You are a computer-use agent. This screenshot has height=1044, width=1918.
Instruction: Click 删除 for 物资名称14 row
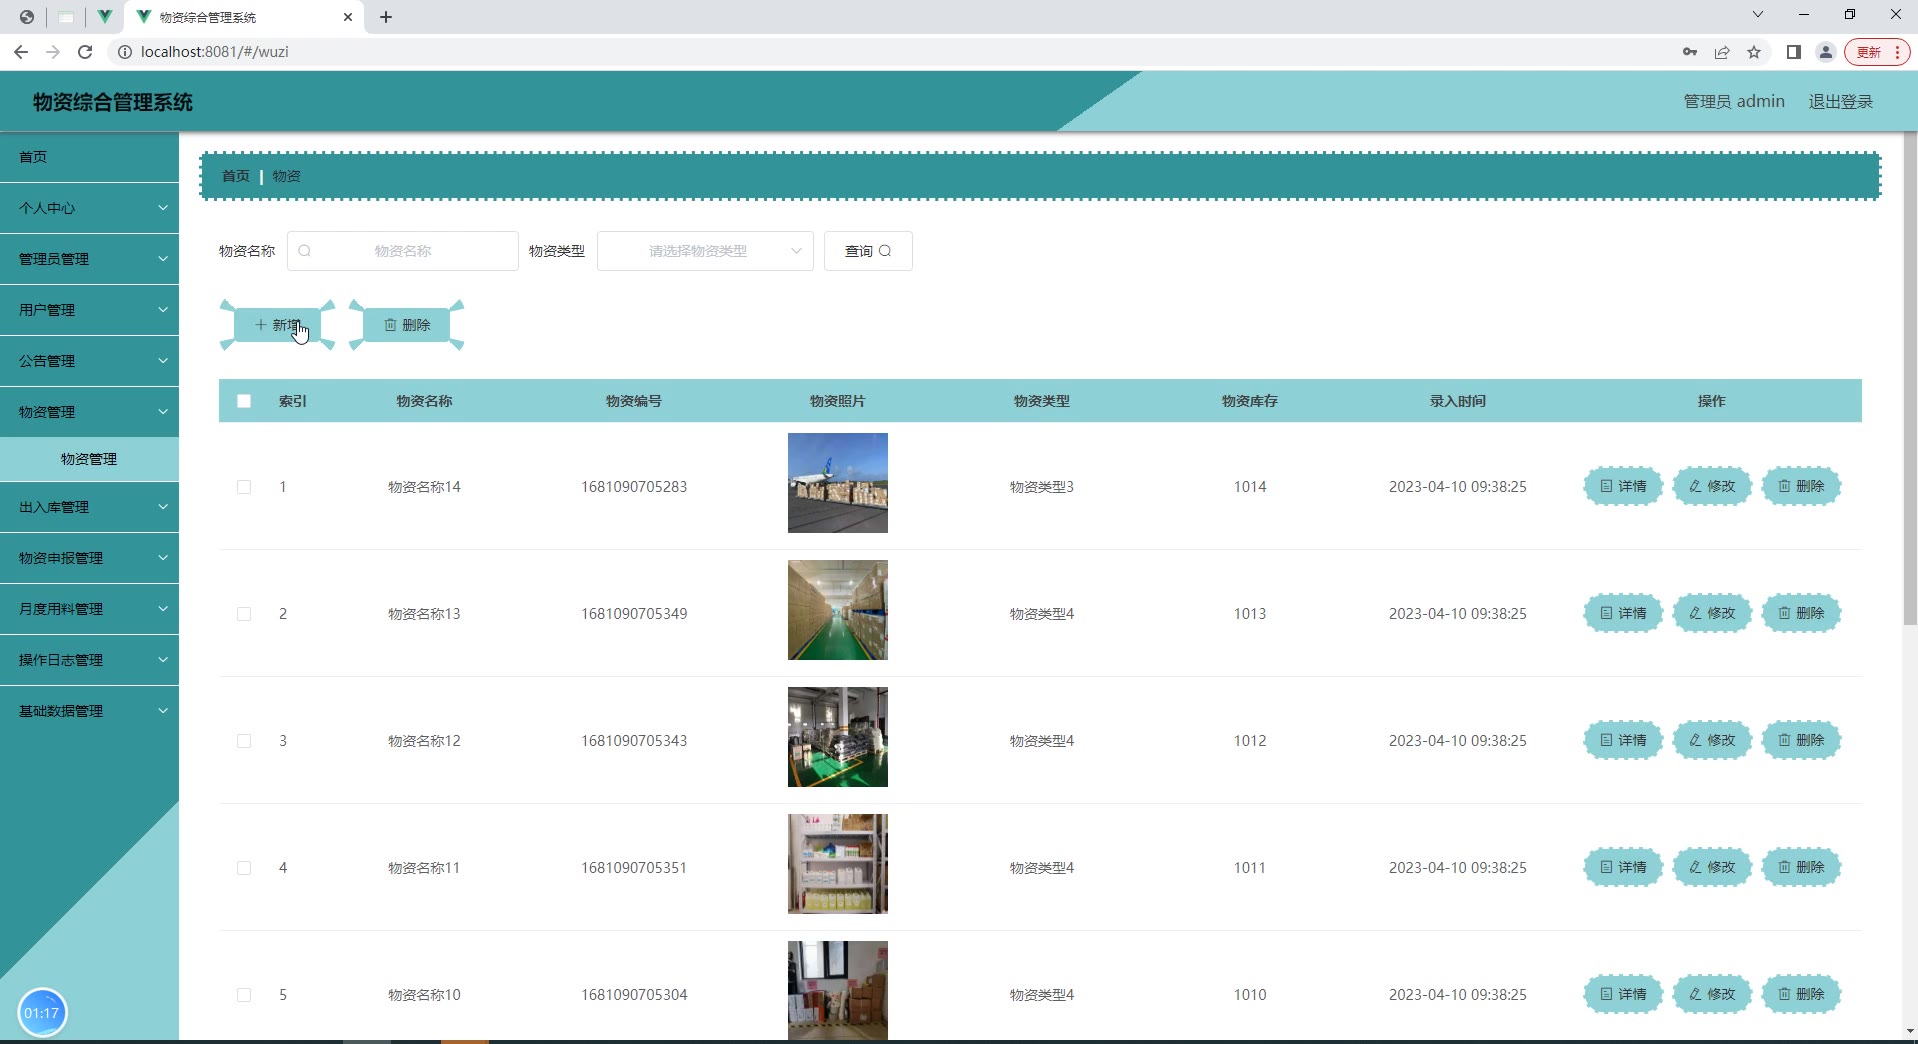tap(1801, 486)
